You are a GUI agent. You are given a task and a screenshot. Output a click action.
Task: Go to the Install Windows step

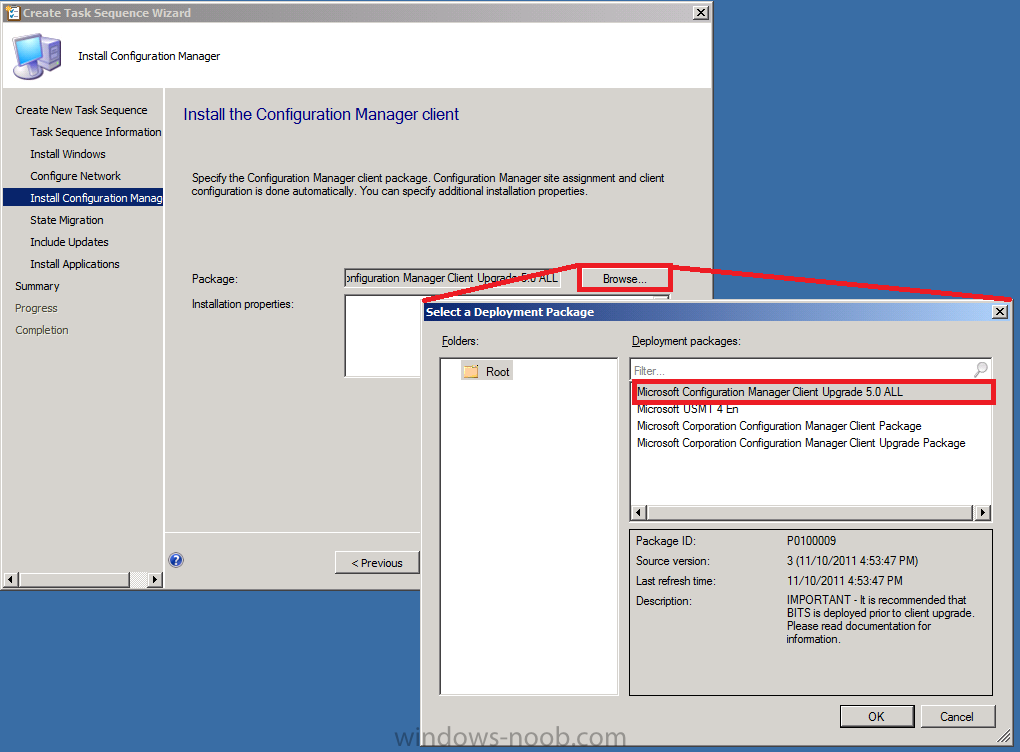tap(68, 154)
